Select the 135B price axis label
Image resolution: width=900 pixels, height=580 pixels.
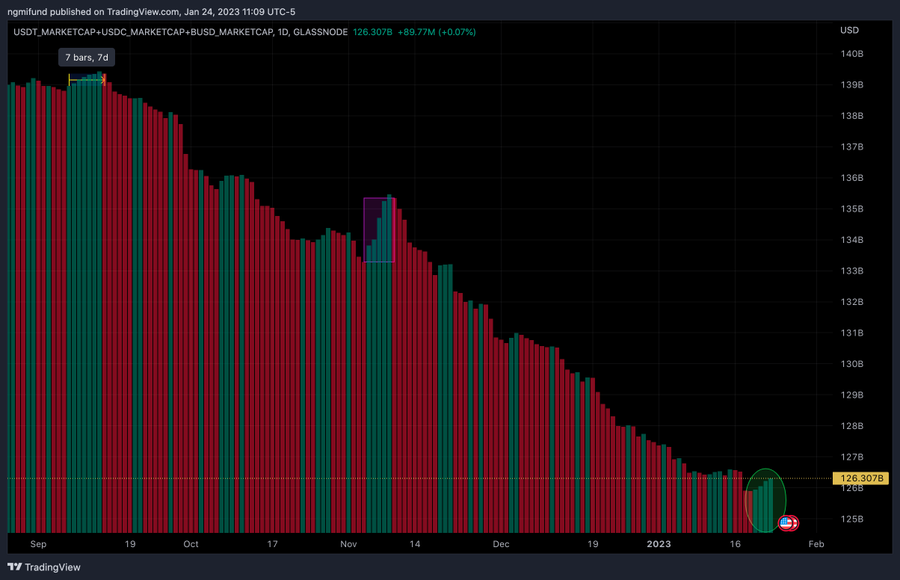[x=852, y=209]
